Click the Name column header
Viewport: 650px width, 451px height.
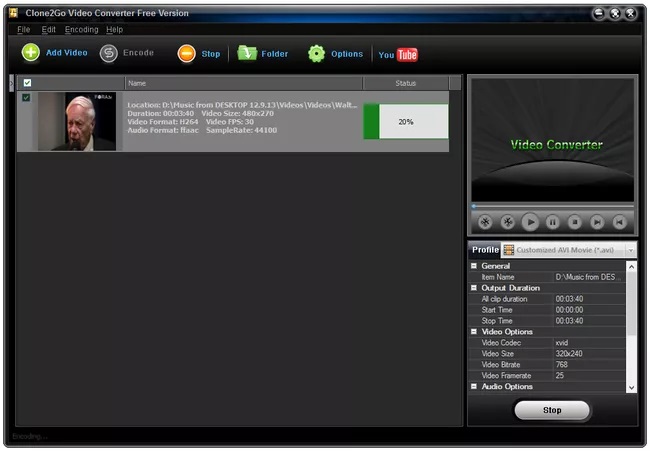[x=244, y=83]
